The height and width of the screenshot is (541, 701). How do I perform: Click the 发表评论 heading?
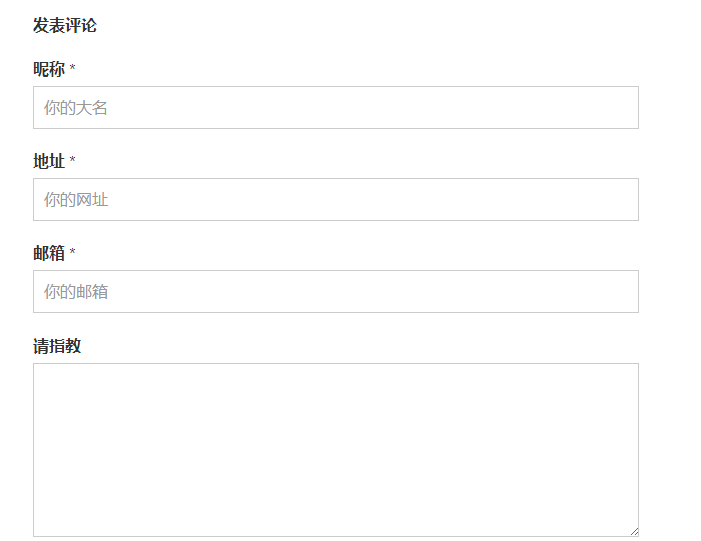point(65,25)
